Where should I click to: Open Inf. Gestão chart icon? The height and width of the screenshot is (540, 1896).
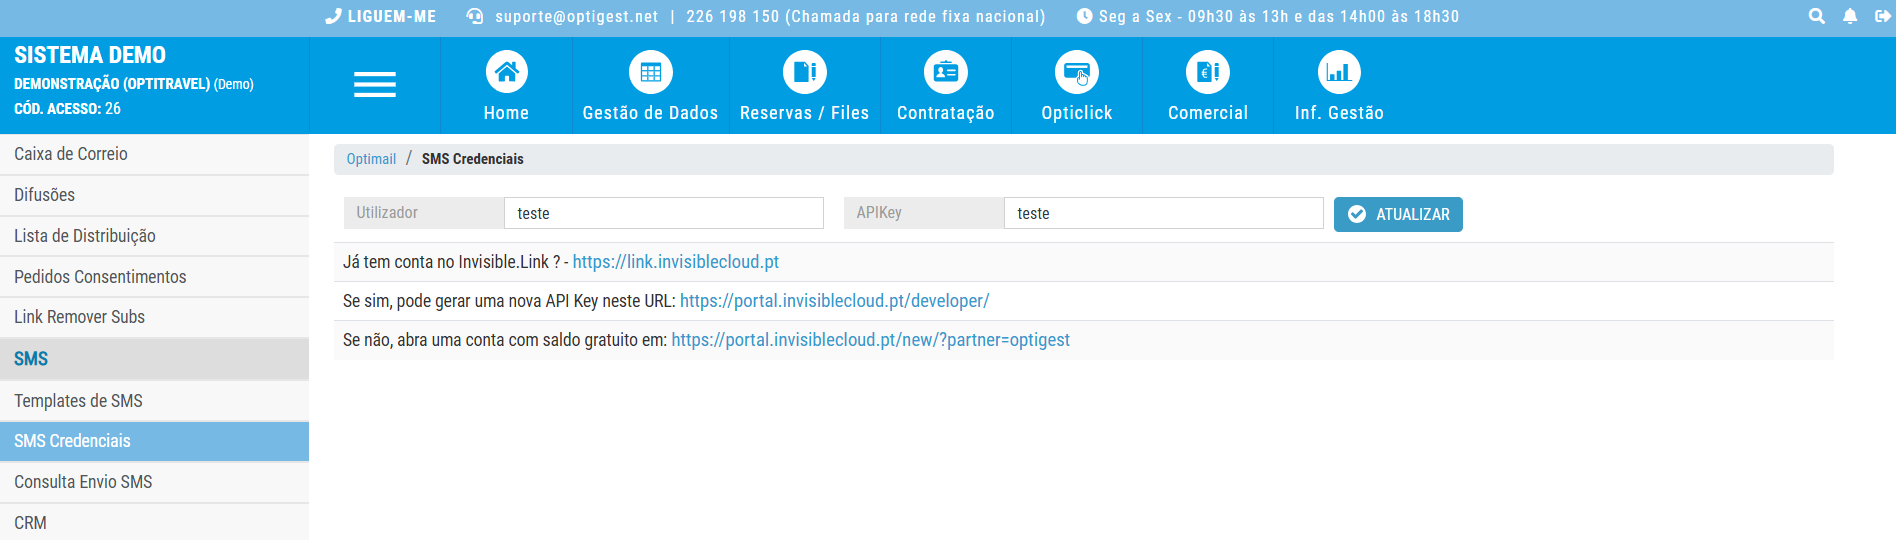[x=1338, y=72]
